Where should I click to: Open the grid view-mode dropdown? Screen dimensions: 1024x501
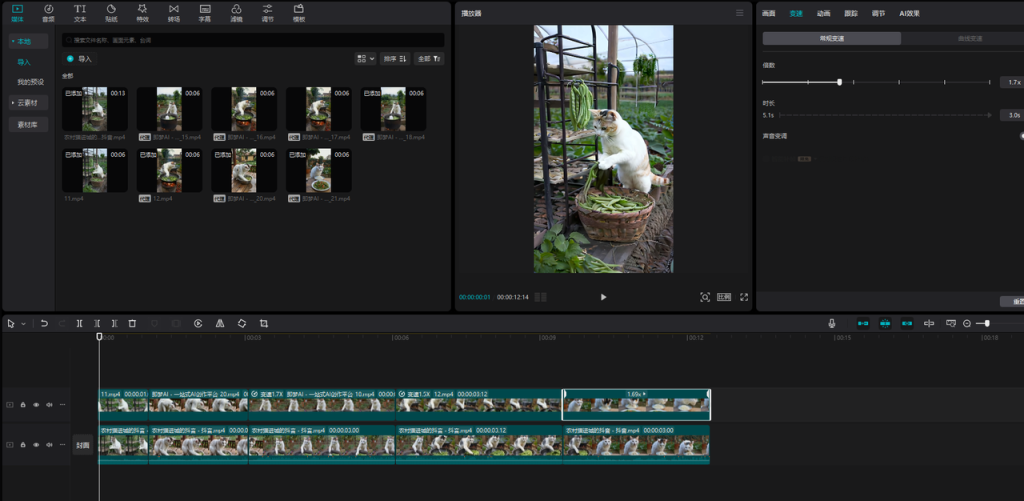[x=365, y=59]
